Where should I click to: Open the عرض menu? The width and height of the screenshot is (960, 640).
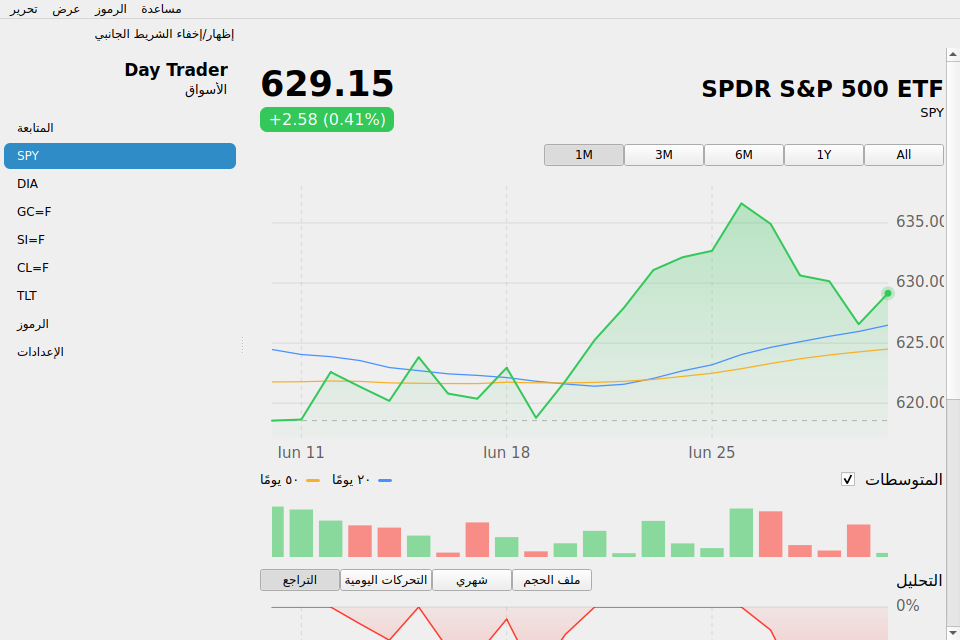(66, 9)
